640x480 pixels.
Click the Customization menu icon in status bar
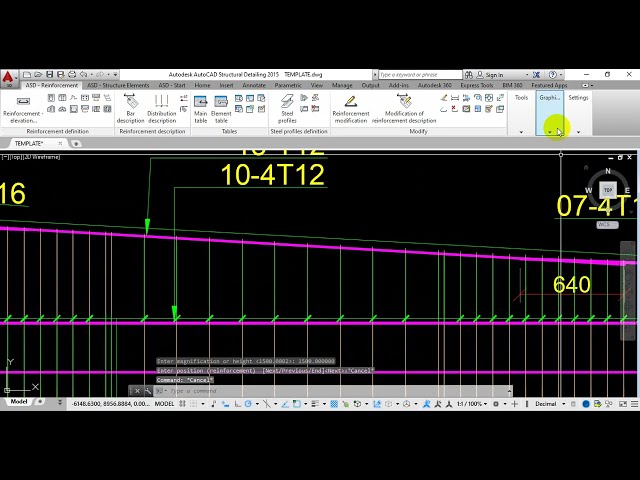[635, 404]
